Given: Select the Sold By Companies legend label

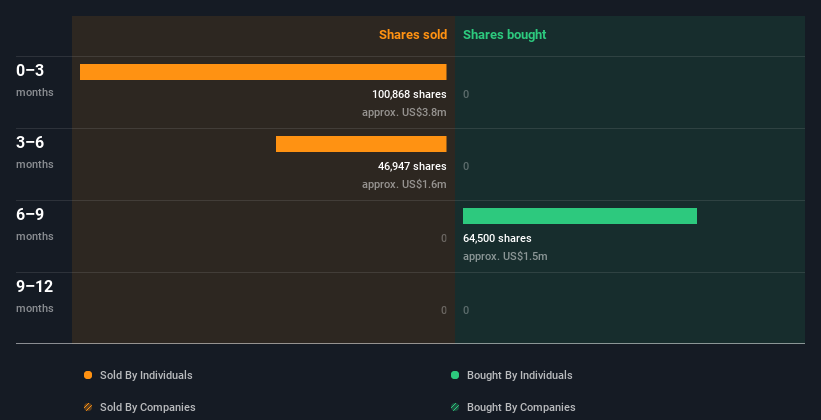Looking at the screenshot, I should 148,407.
